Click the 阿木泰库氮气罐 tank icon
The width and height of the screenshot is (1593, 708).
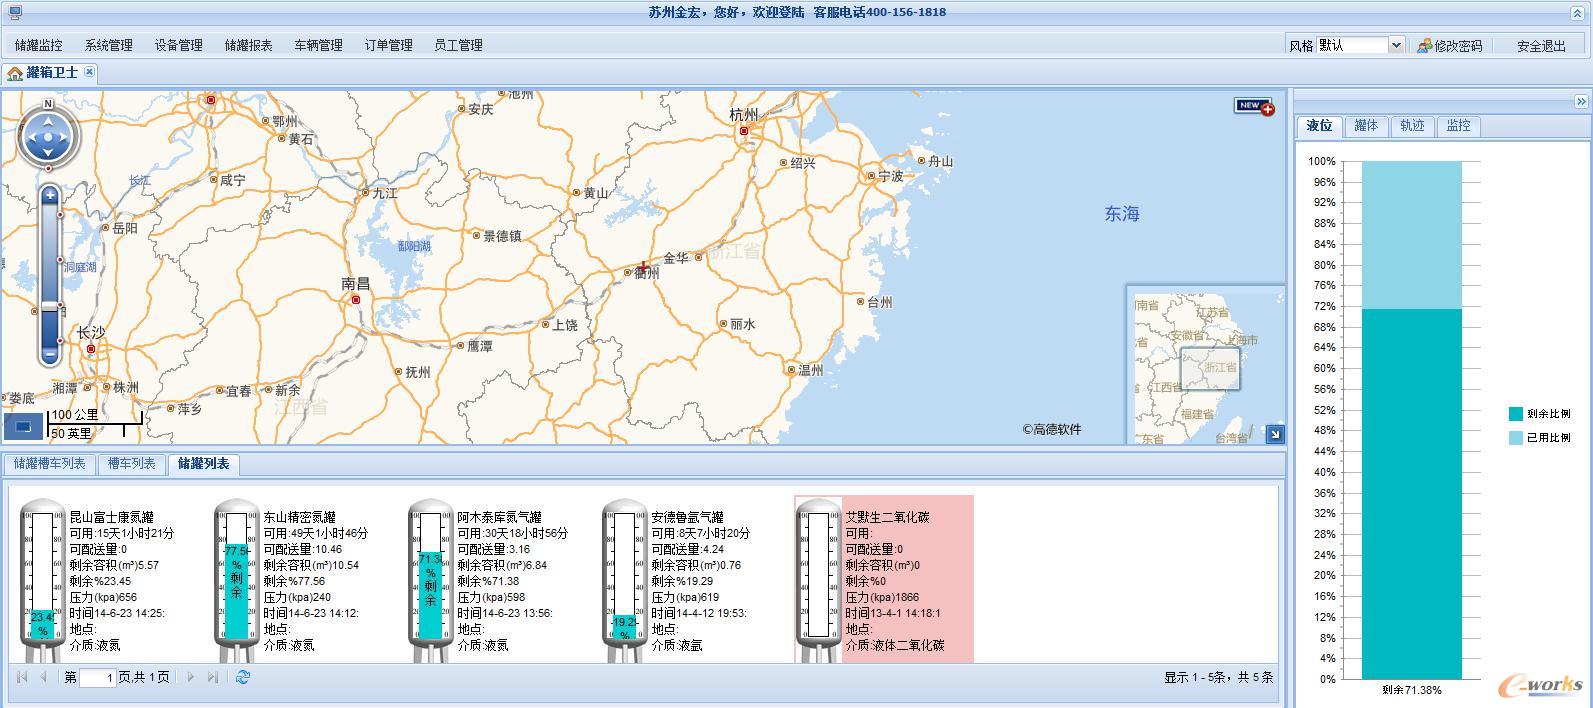[430, 580]
